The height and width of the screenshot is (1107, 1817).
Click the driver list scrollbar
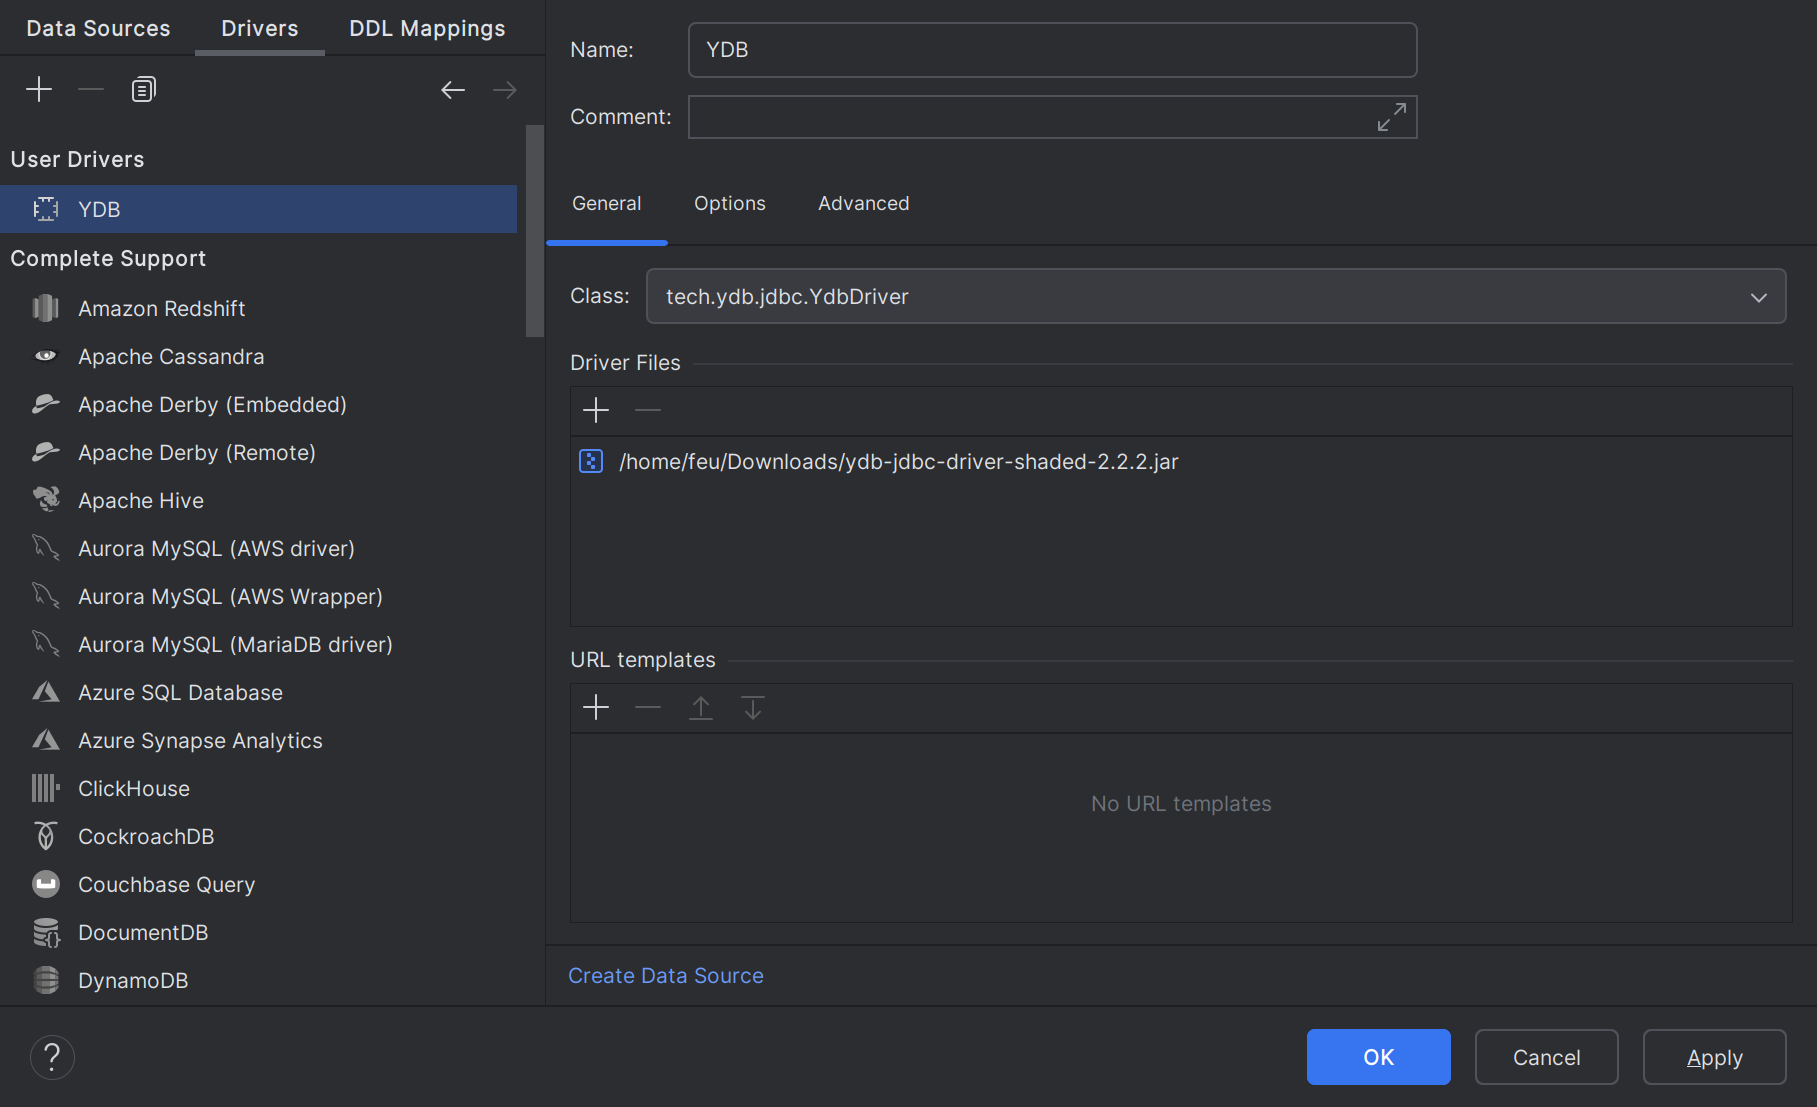pos(535,230)
